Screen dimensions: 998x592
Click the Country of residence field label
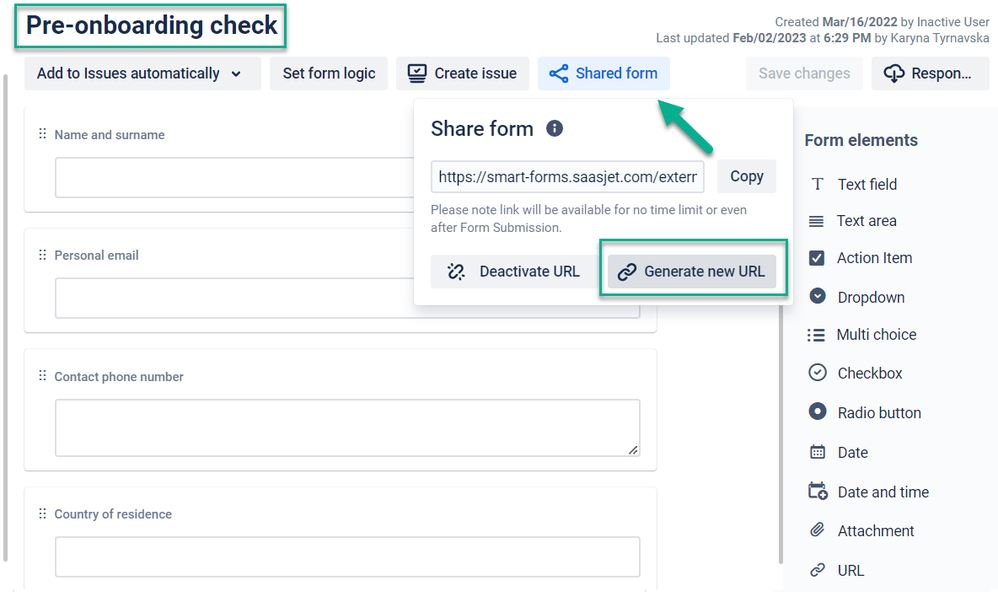(113, 514)
